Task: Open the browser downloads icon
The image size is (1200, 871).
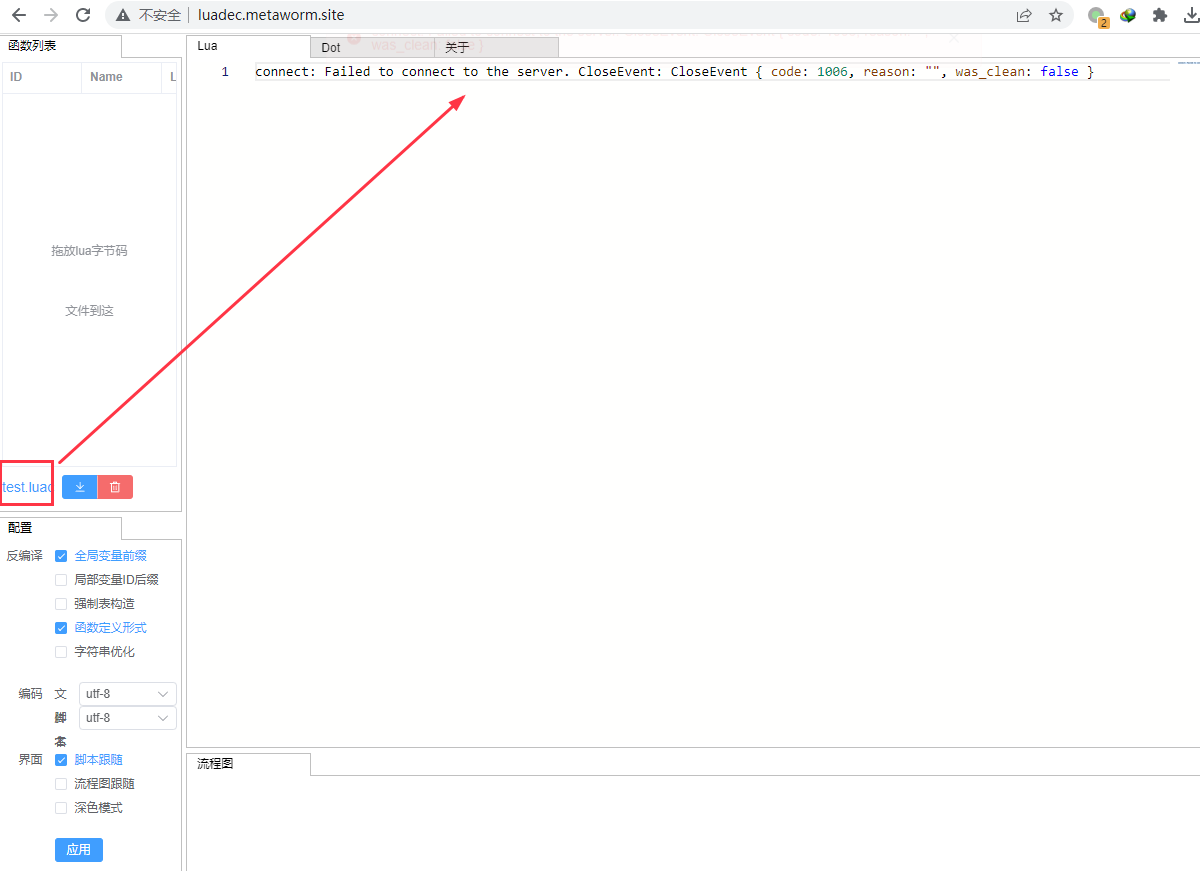Action: pos(1191,15)
